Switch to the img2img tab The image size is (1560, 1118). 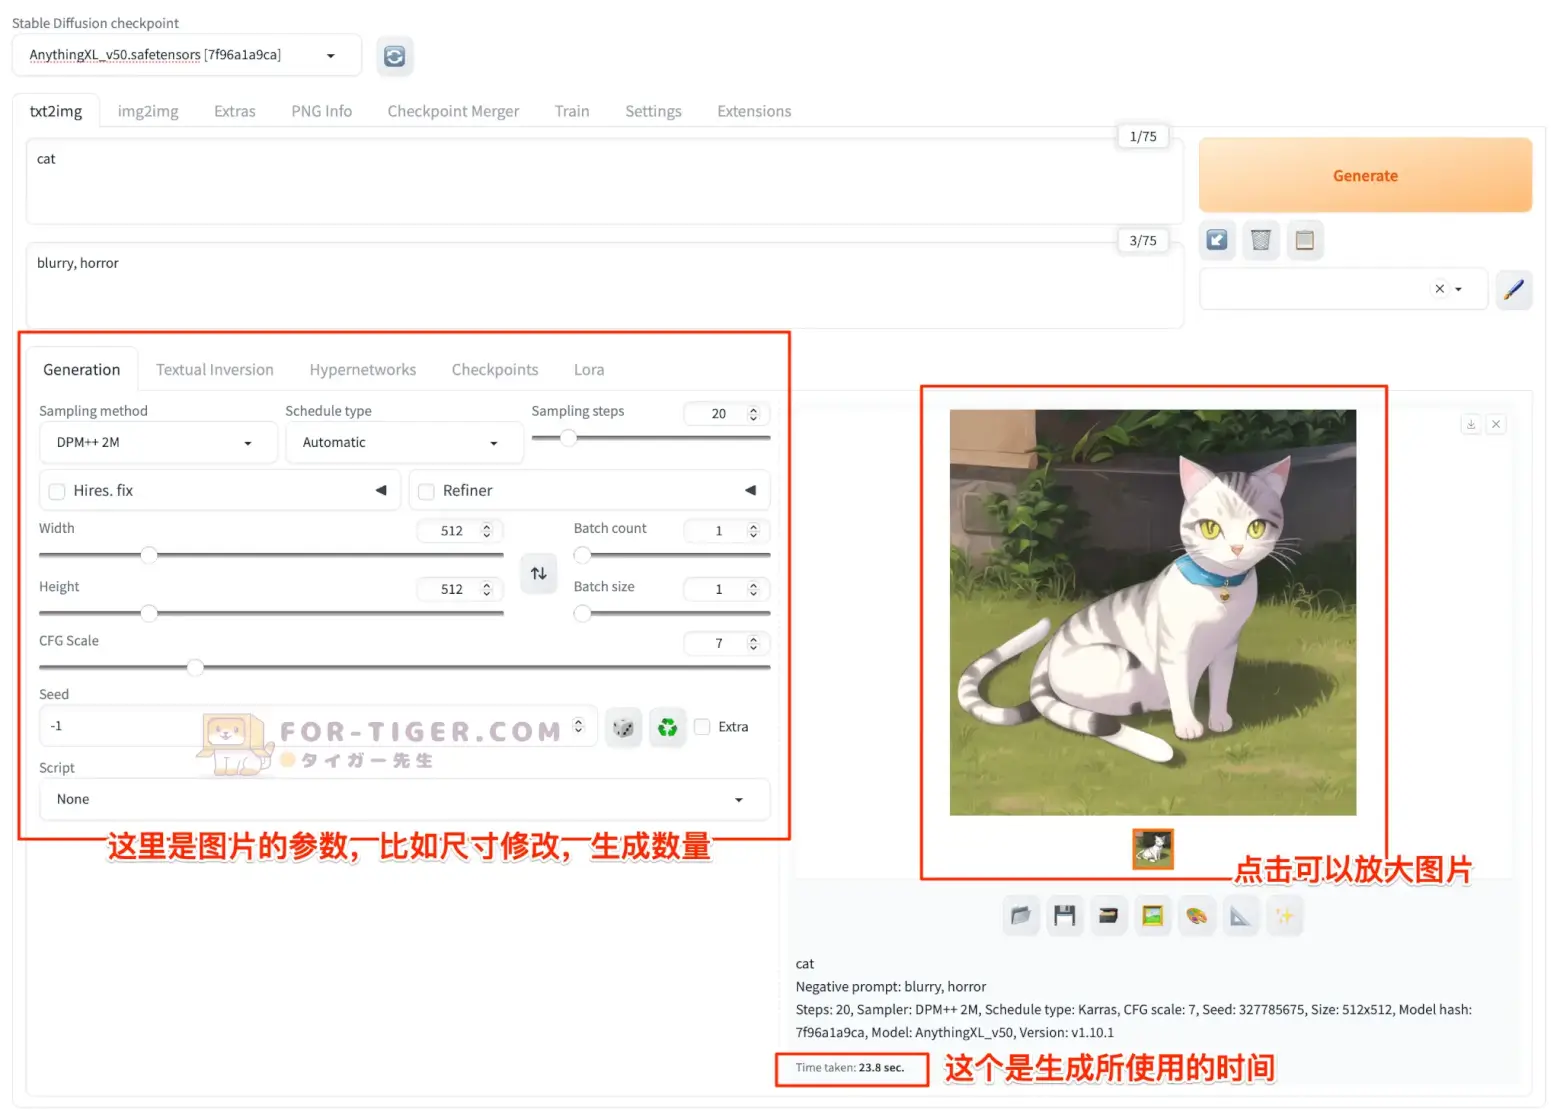148,111
